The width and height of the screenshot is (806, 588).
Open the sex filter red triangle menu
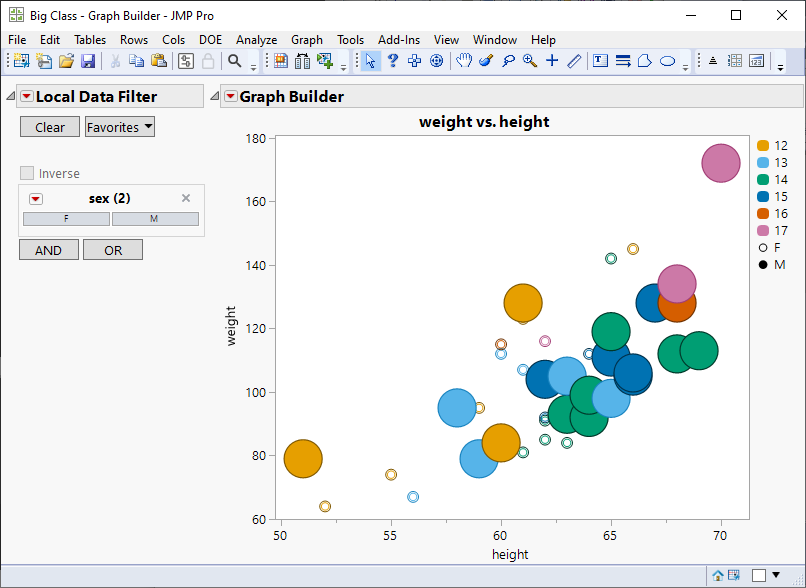pos(35,199)
